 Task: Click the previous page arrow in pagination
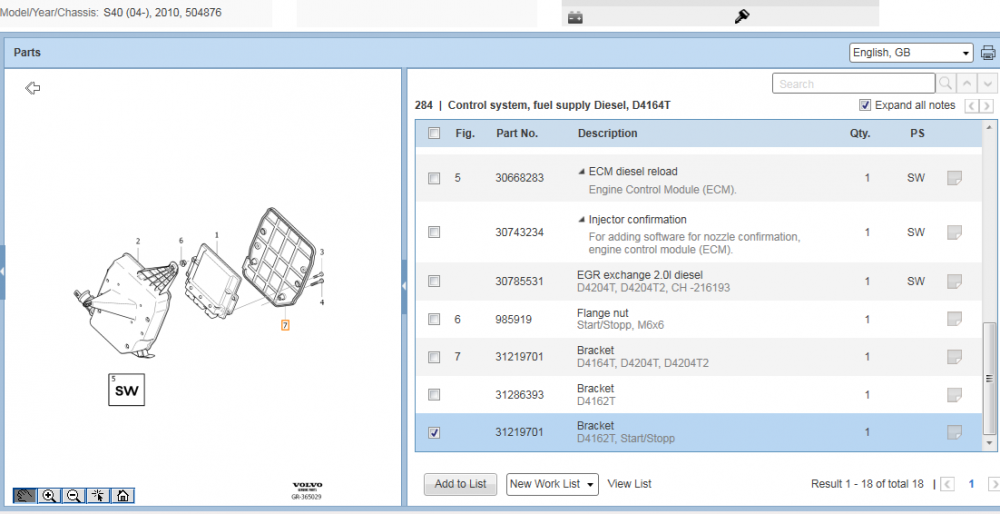click(x=948, y=484)
